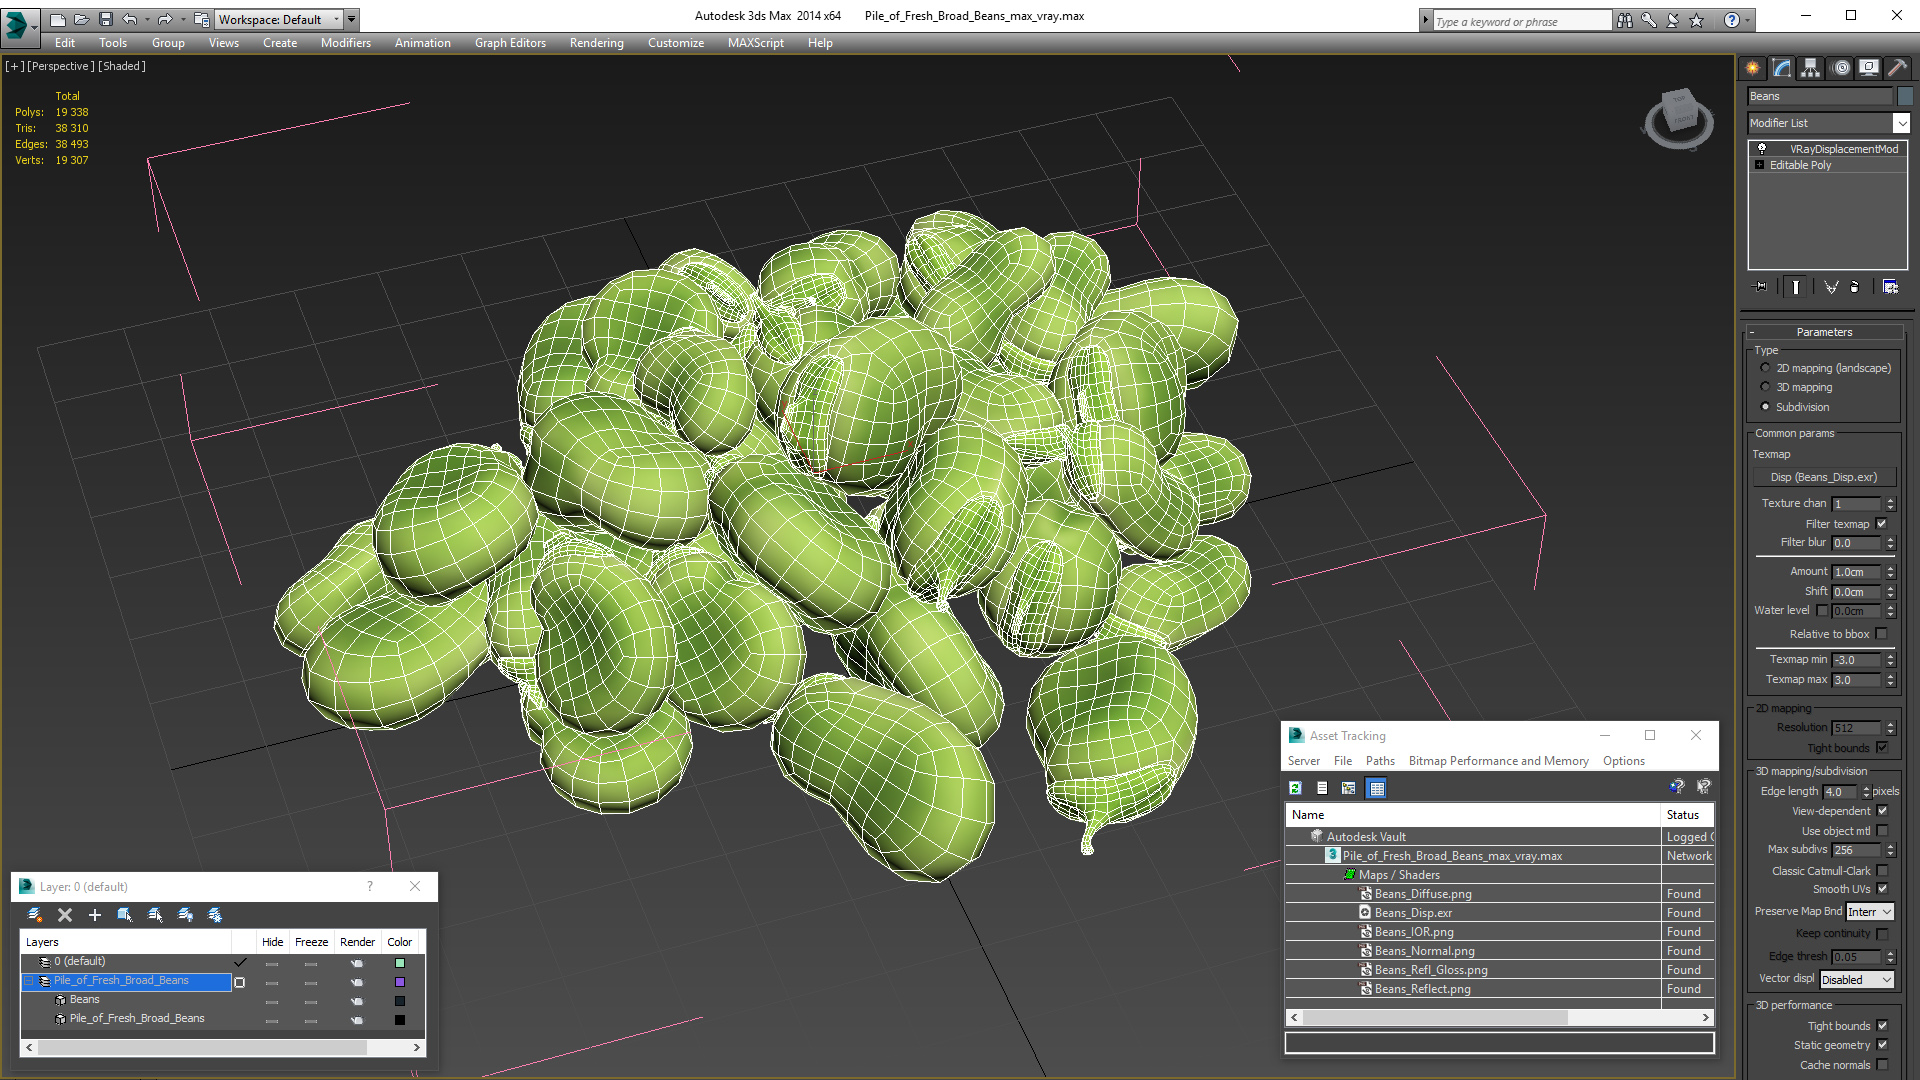The height and width of the screenshot is (1080, 1920).
Task: Open the Paths menu in Asset Tracking
Action: (x=1380, y=761)
